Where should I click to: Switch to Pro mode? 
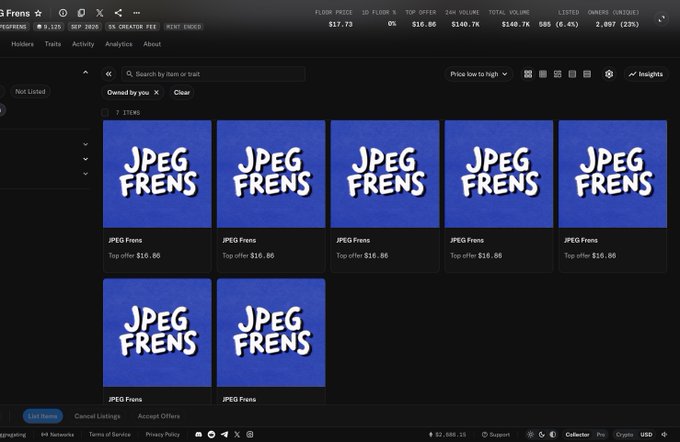coord(601,434)
